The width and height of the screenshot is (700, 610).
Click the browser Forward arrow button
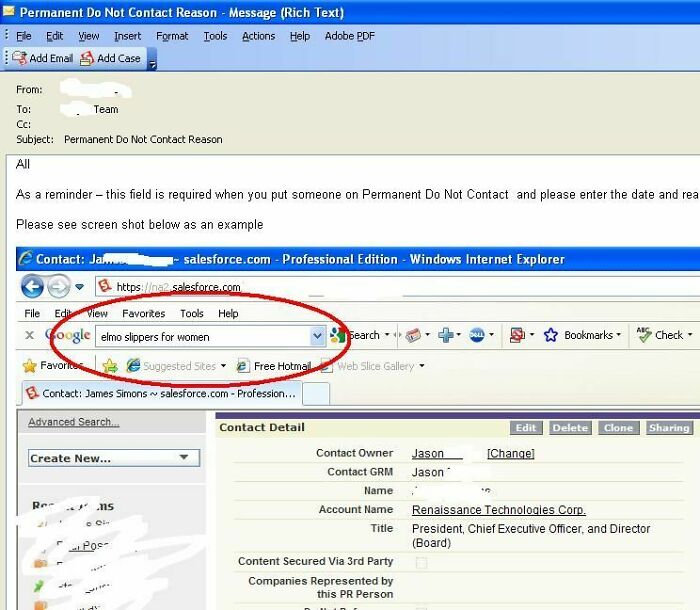coord(58,287)
